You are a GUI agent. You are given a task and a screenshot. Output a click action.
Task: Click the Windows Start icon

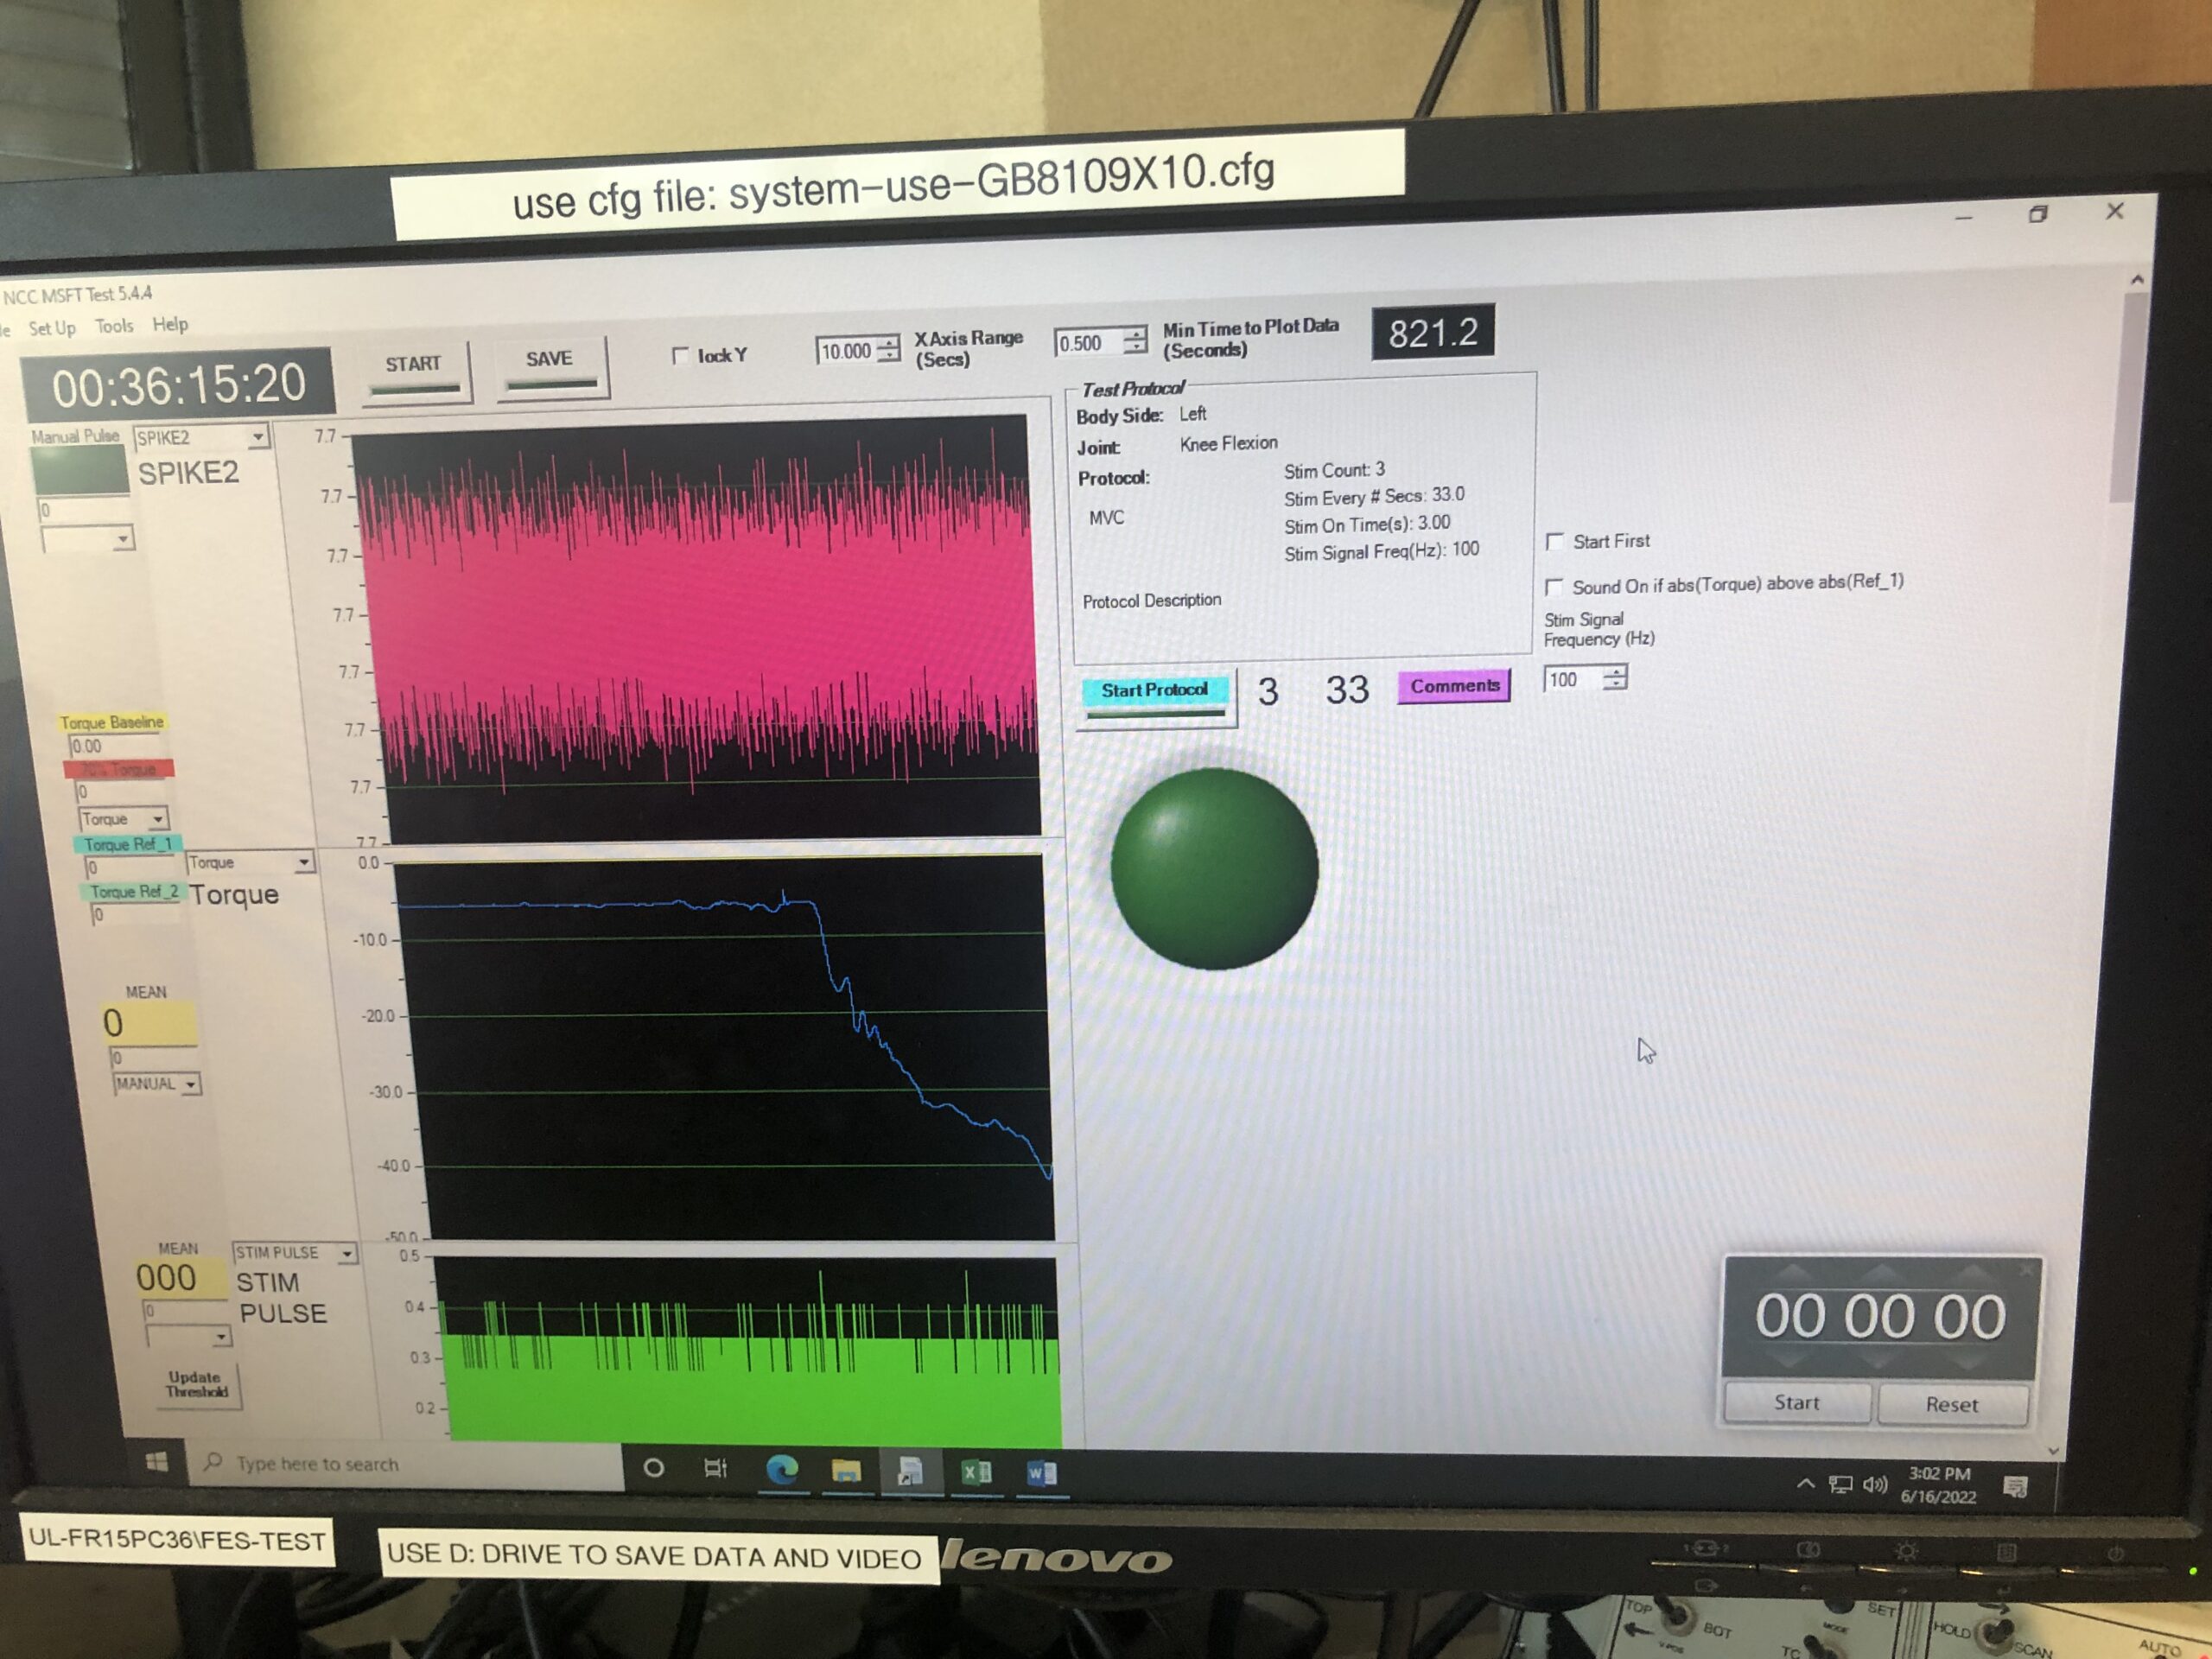[157, 1462]
